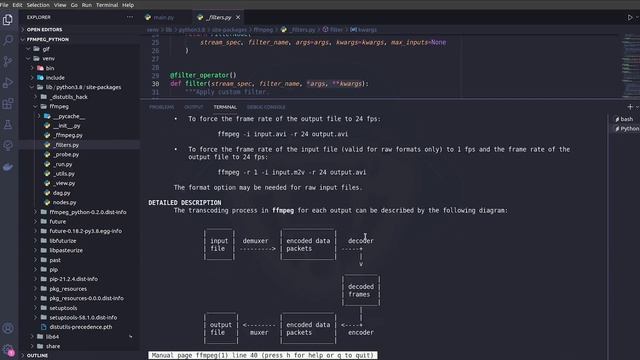
Task: Open distutils-precedence.pth file
Action: point(80,327)
